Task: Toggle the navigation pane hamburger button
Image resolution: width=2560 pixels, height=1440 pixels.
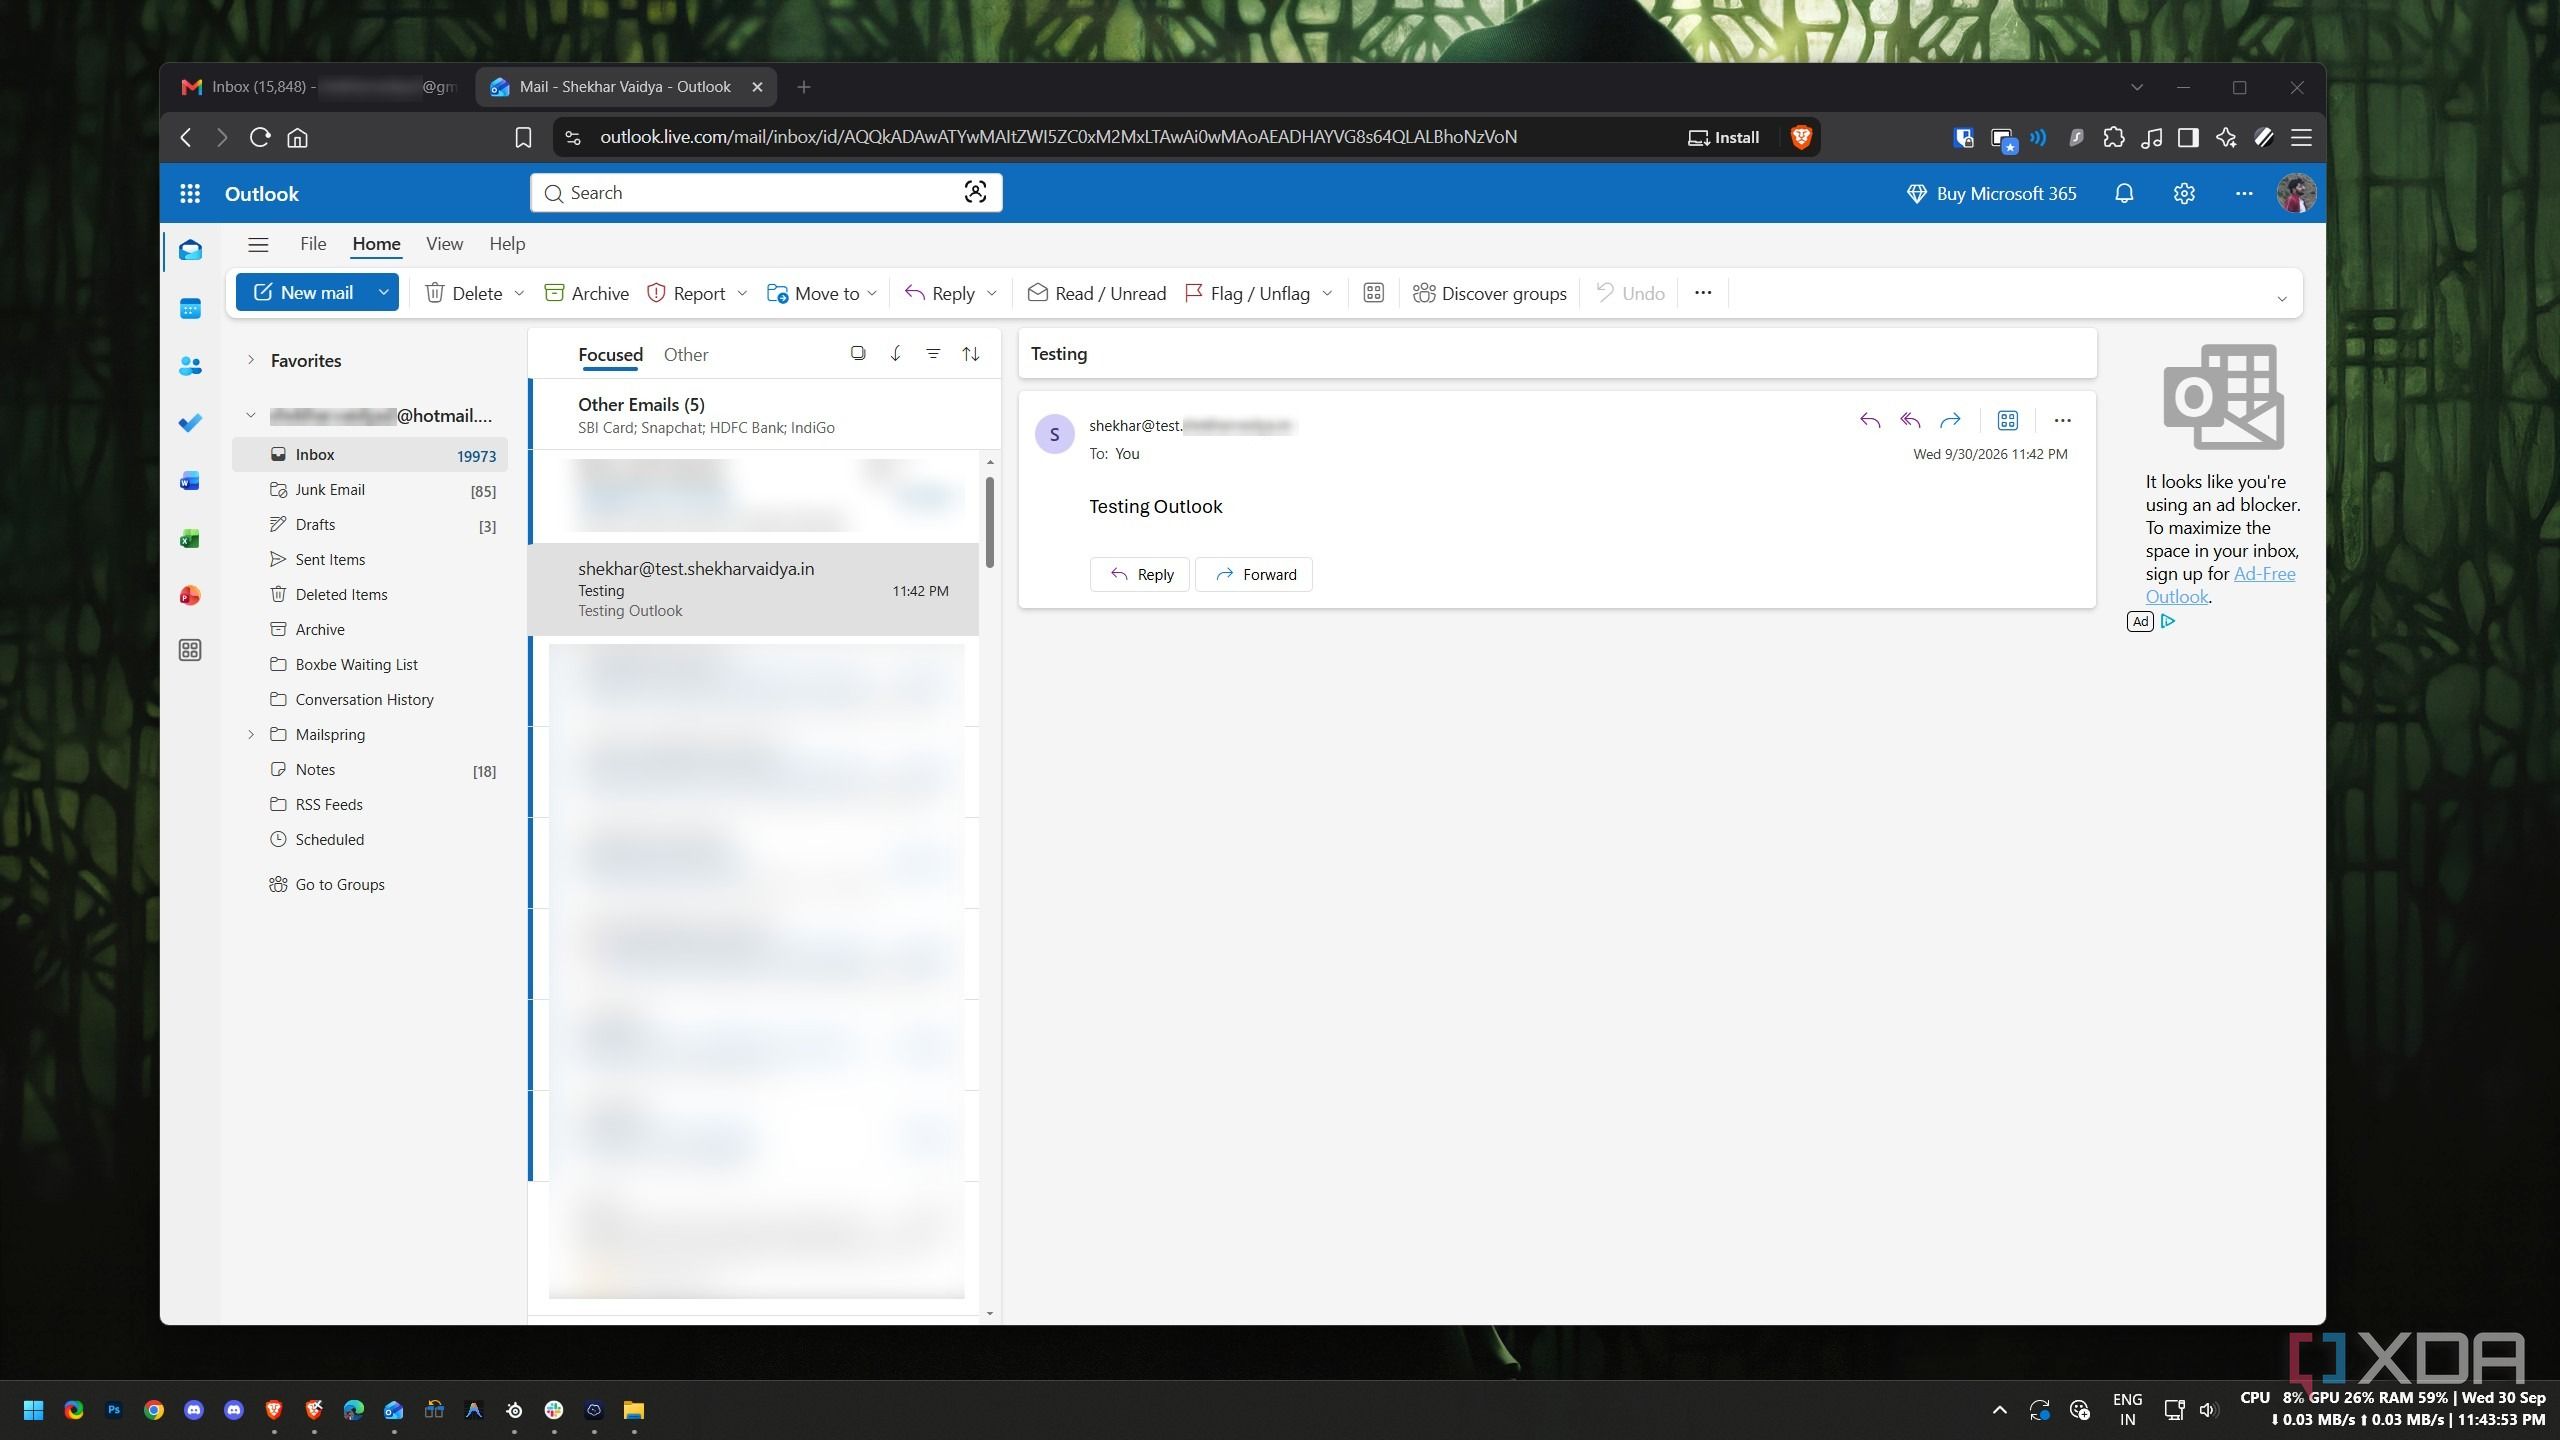Action: click(258, 245)
